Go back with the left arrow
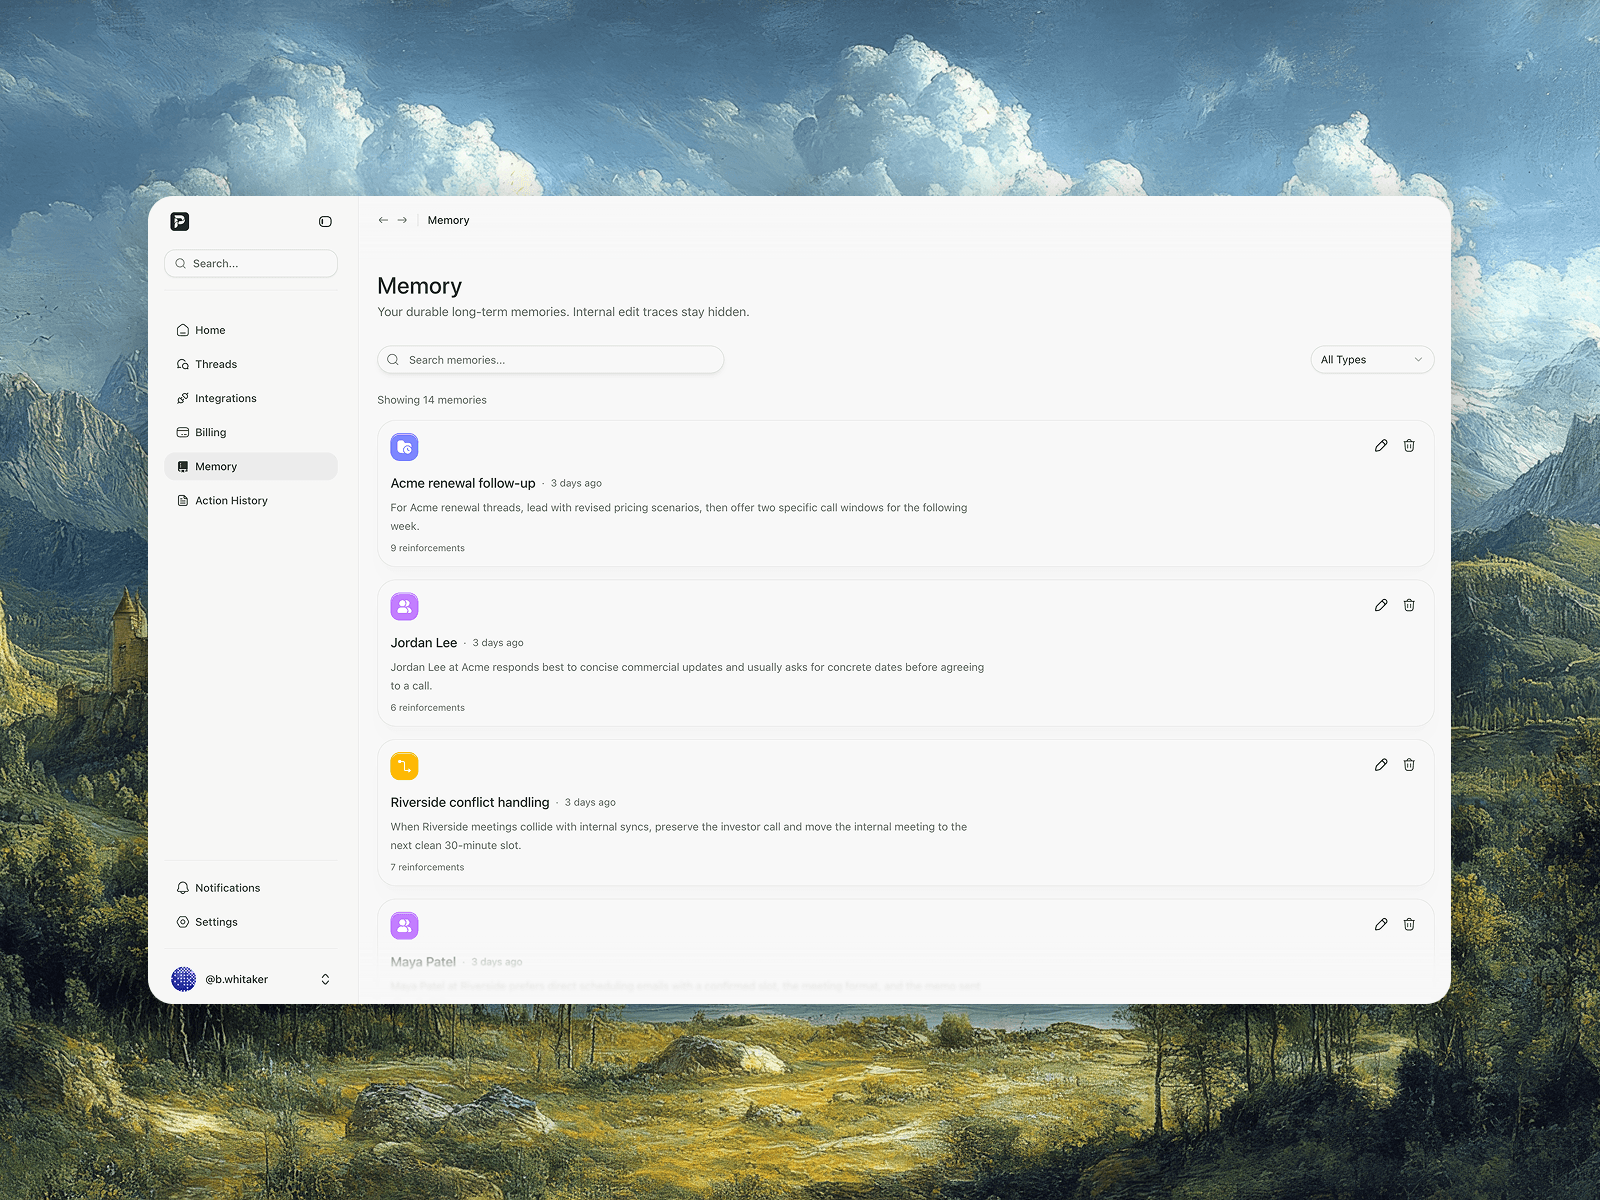Viewport: 1600px width, 1200px height. (383, 220)
